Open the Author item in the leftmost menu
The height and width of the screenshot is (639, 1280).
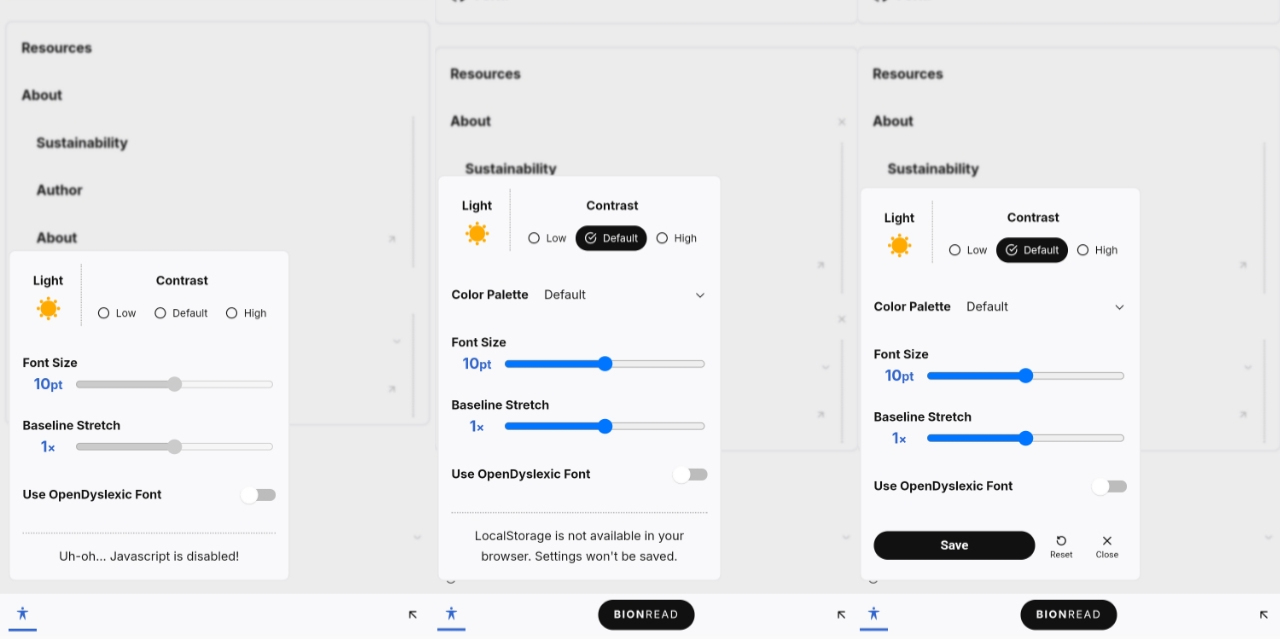point(60,190)
